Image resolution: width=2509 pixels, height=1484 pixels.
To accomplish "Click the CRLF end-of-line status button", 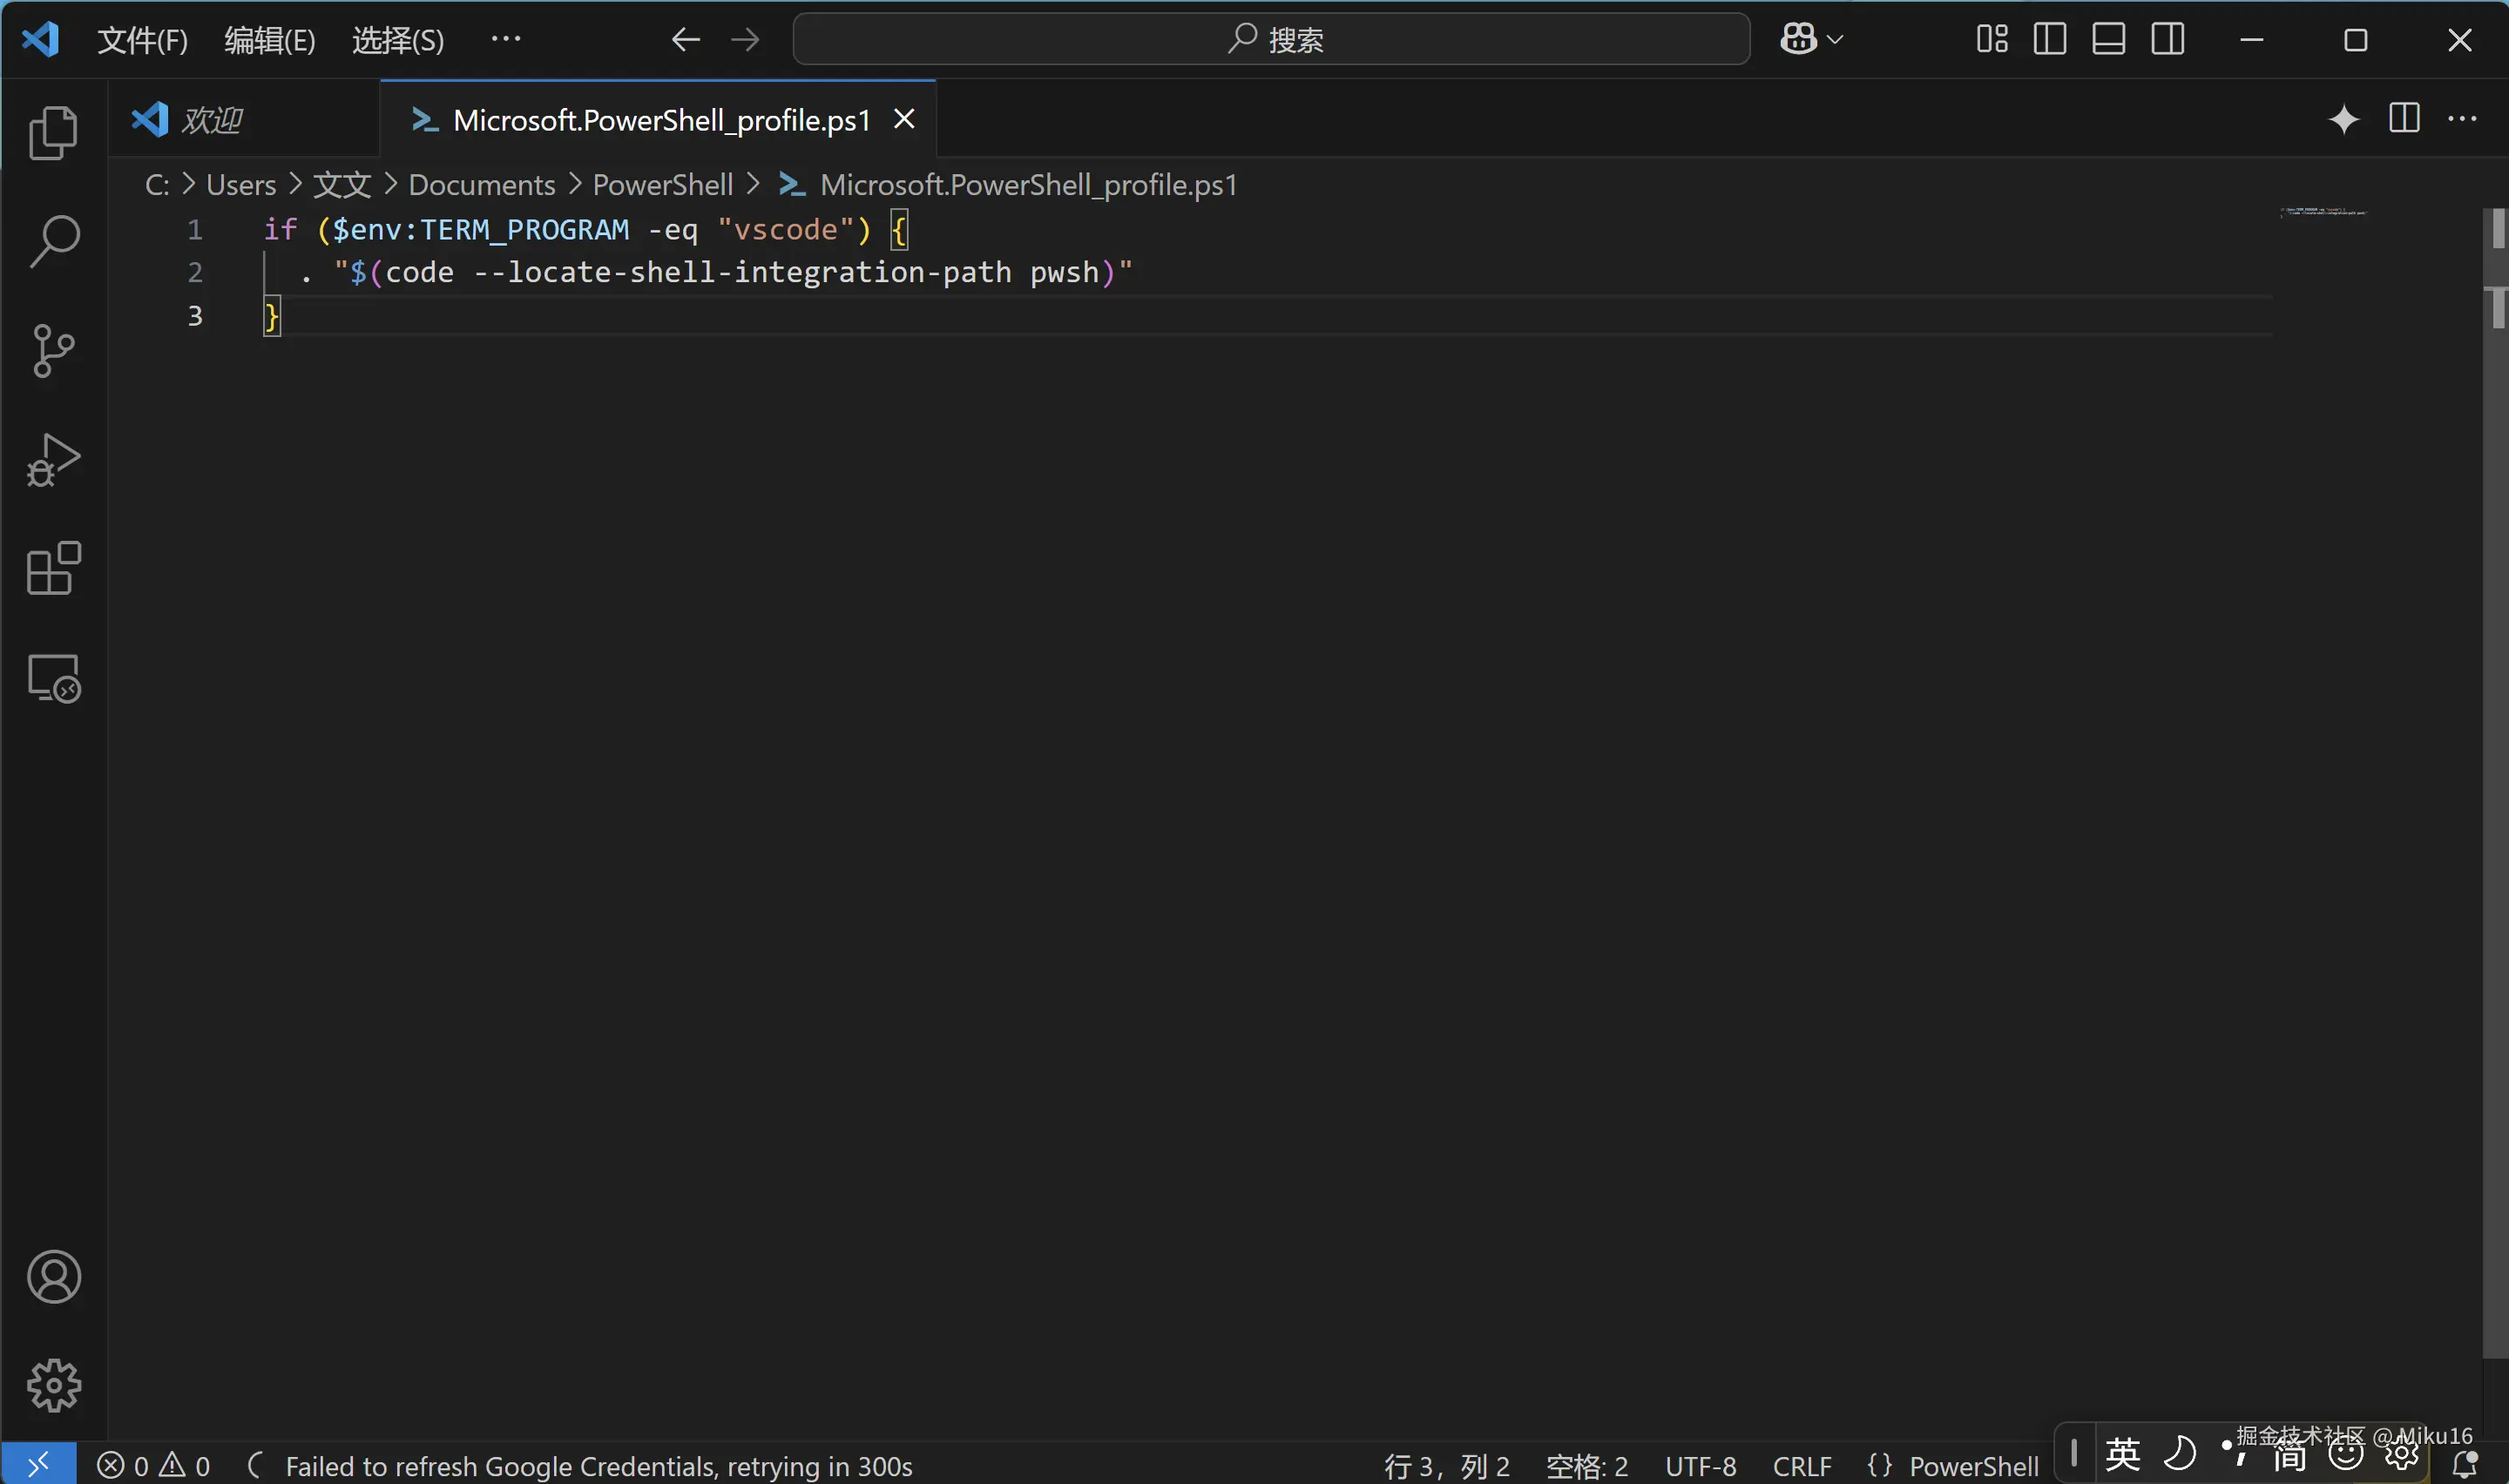I will [1801, 1466].
